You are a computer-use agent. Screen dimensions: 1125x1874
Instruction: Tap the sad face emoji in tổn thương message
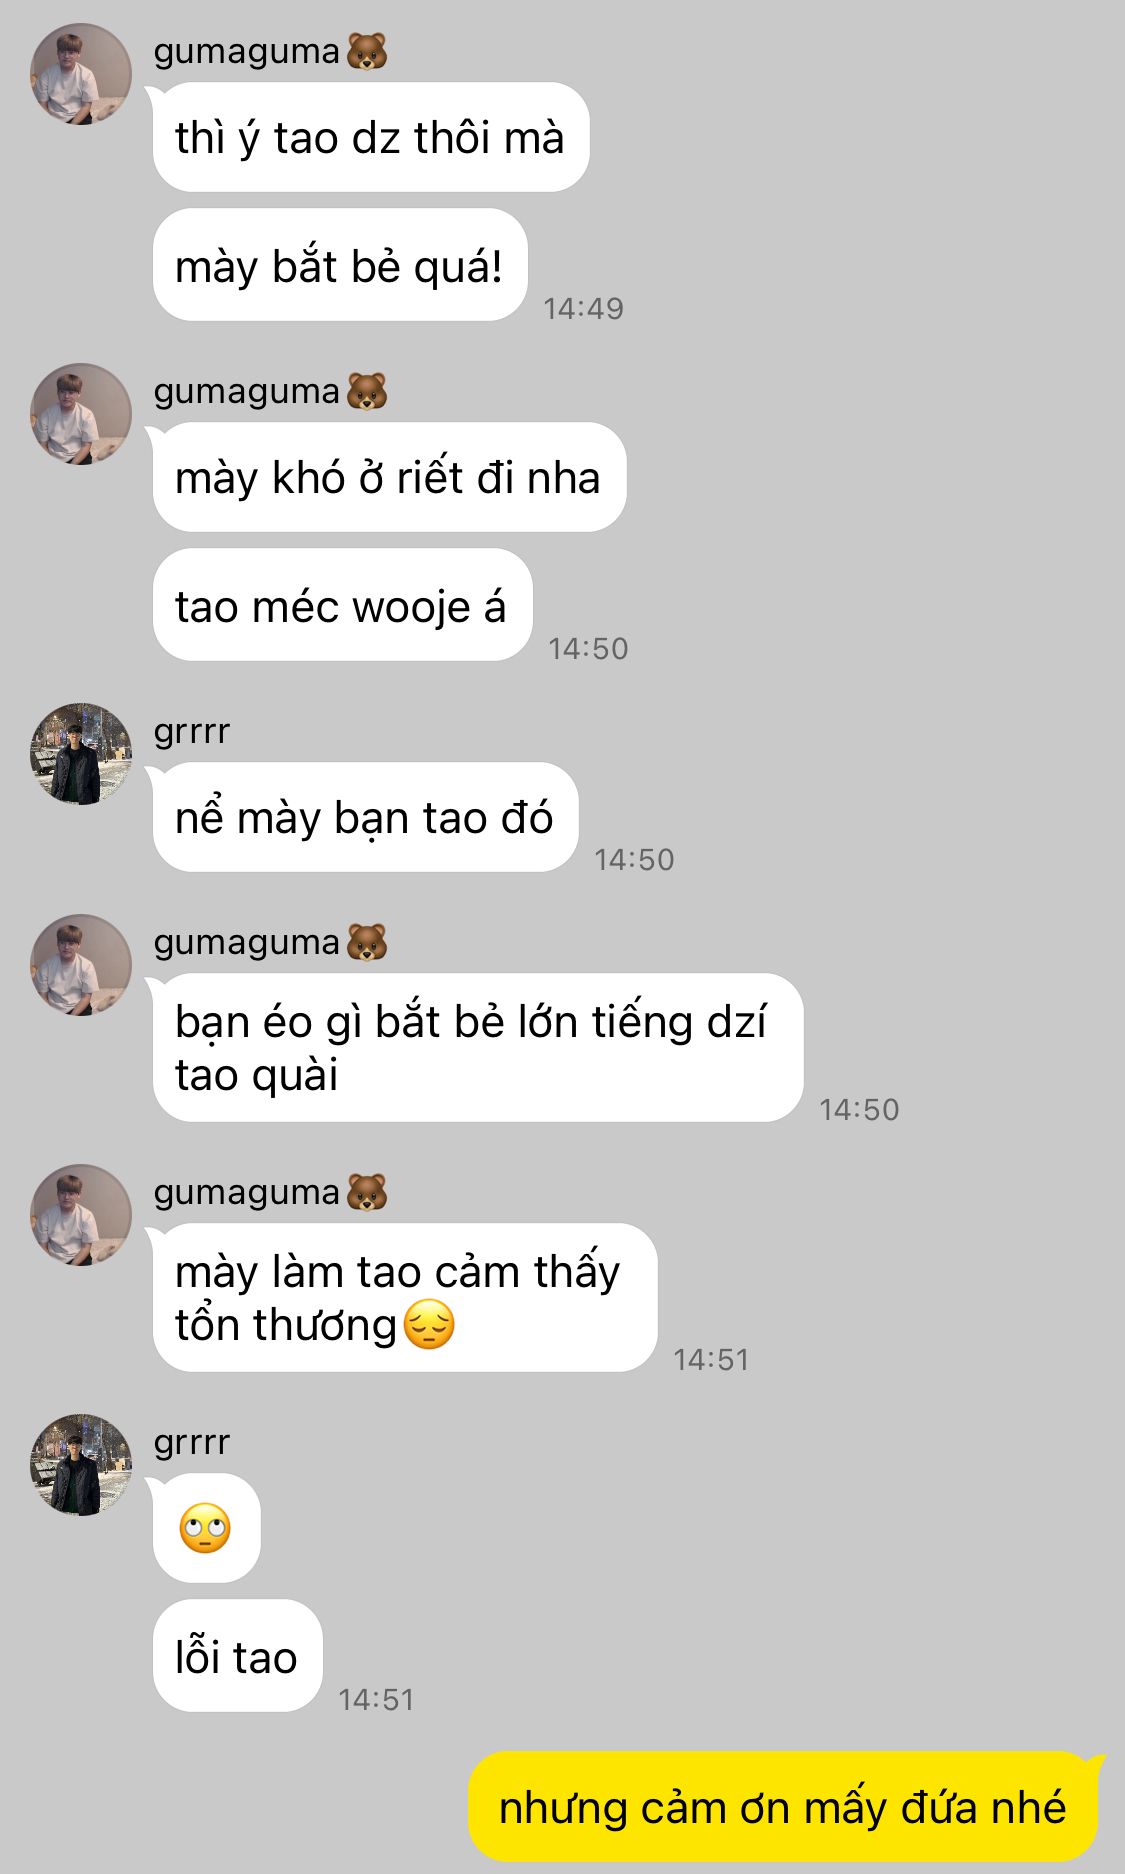coord(429,1325)
